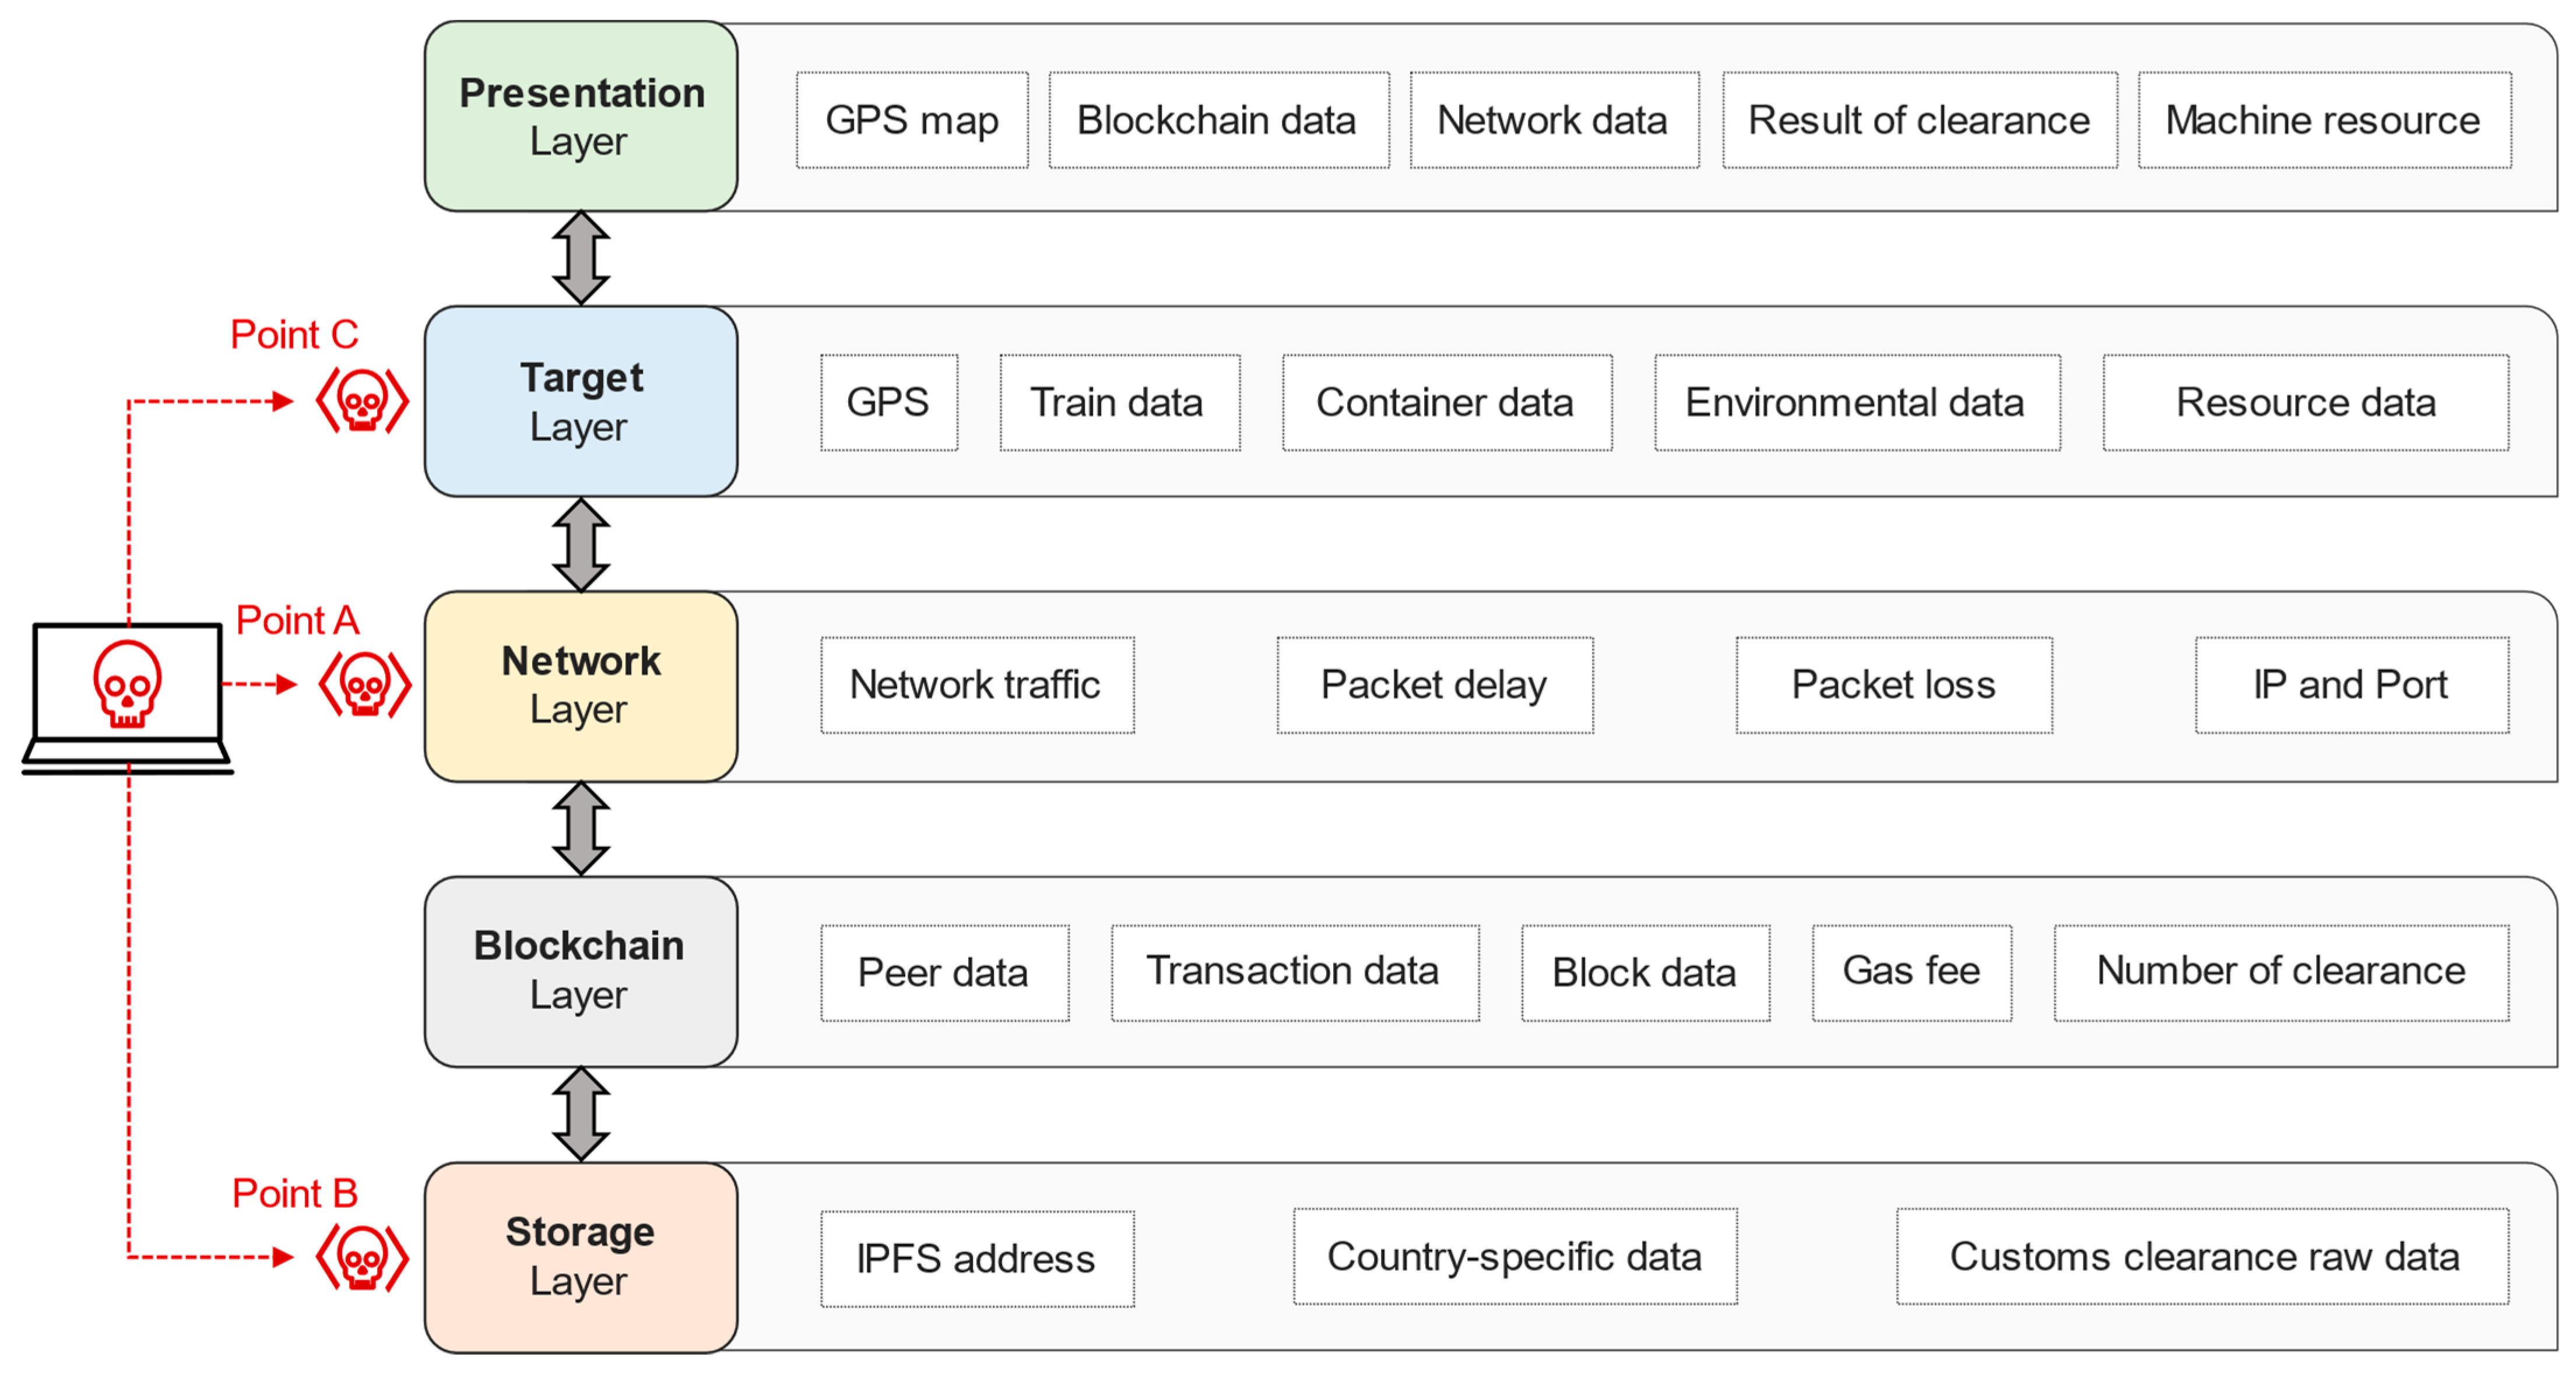Click the arrow between Network and Blockchain layers

pyautogui.click(x=581, y=829)
